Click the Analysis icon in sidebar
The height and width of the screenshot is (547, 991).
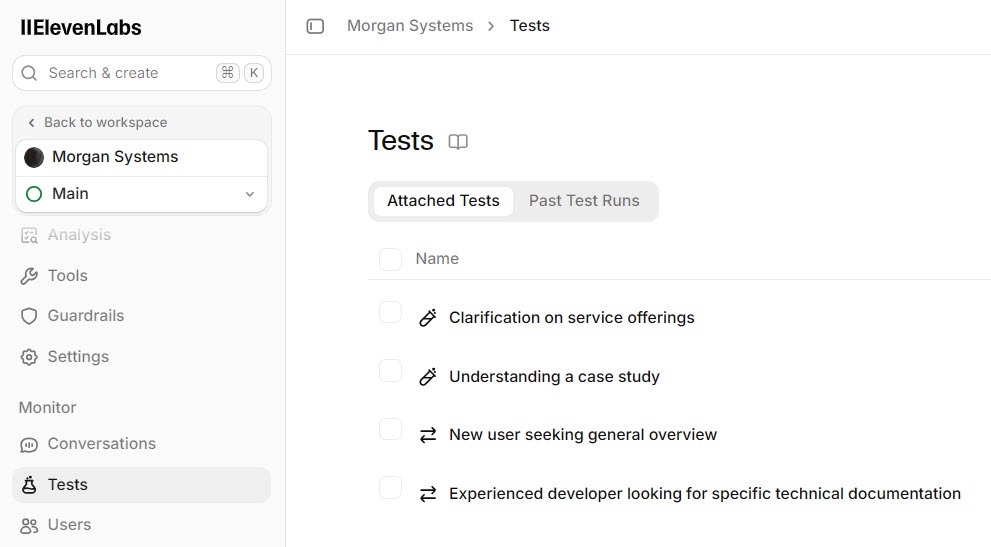point(29,235)
